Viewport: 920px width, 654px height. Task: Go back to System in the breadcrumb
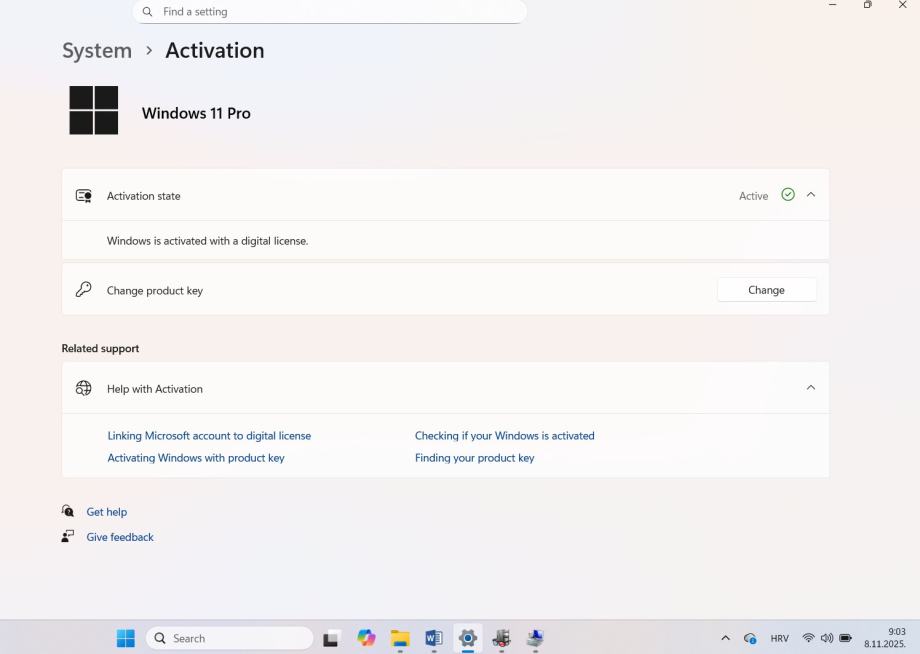97,50
